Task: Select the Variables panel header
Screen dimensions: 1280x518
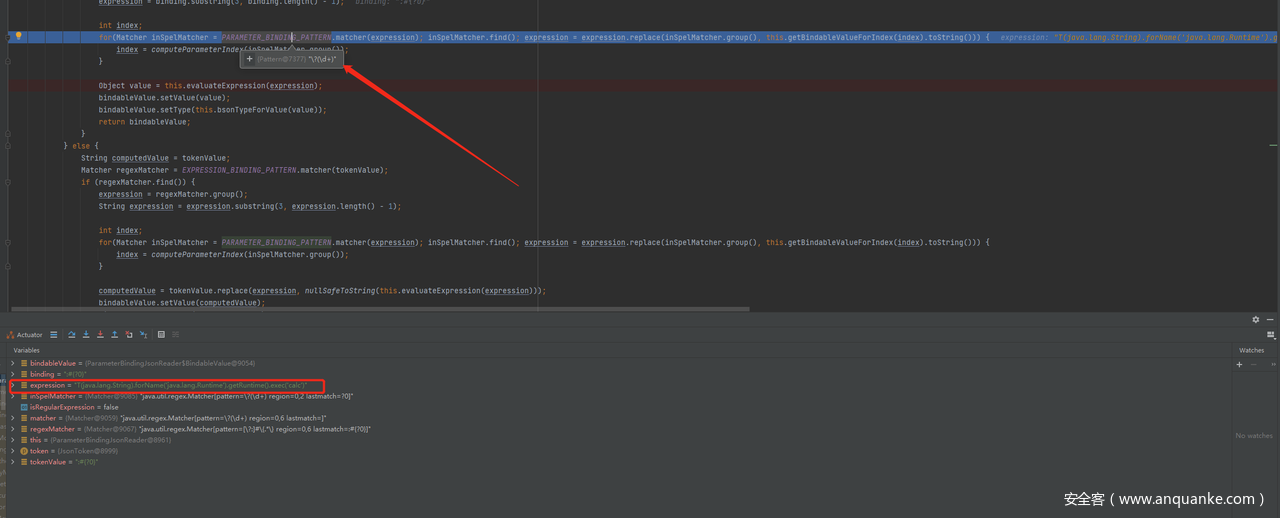Action: coord(26,350)
